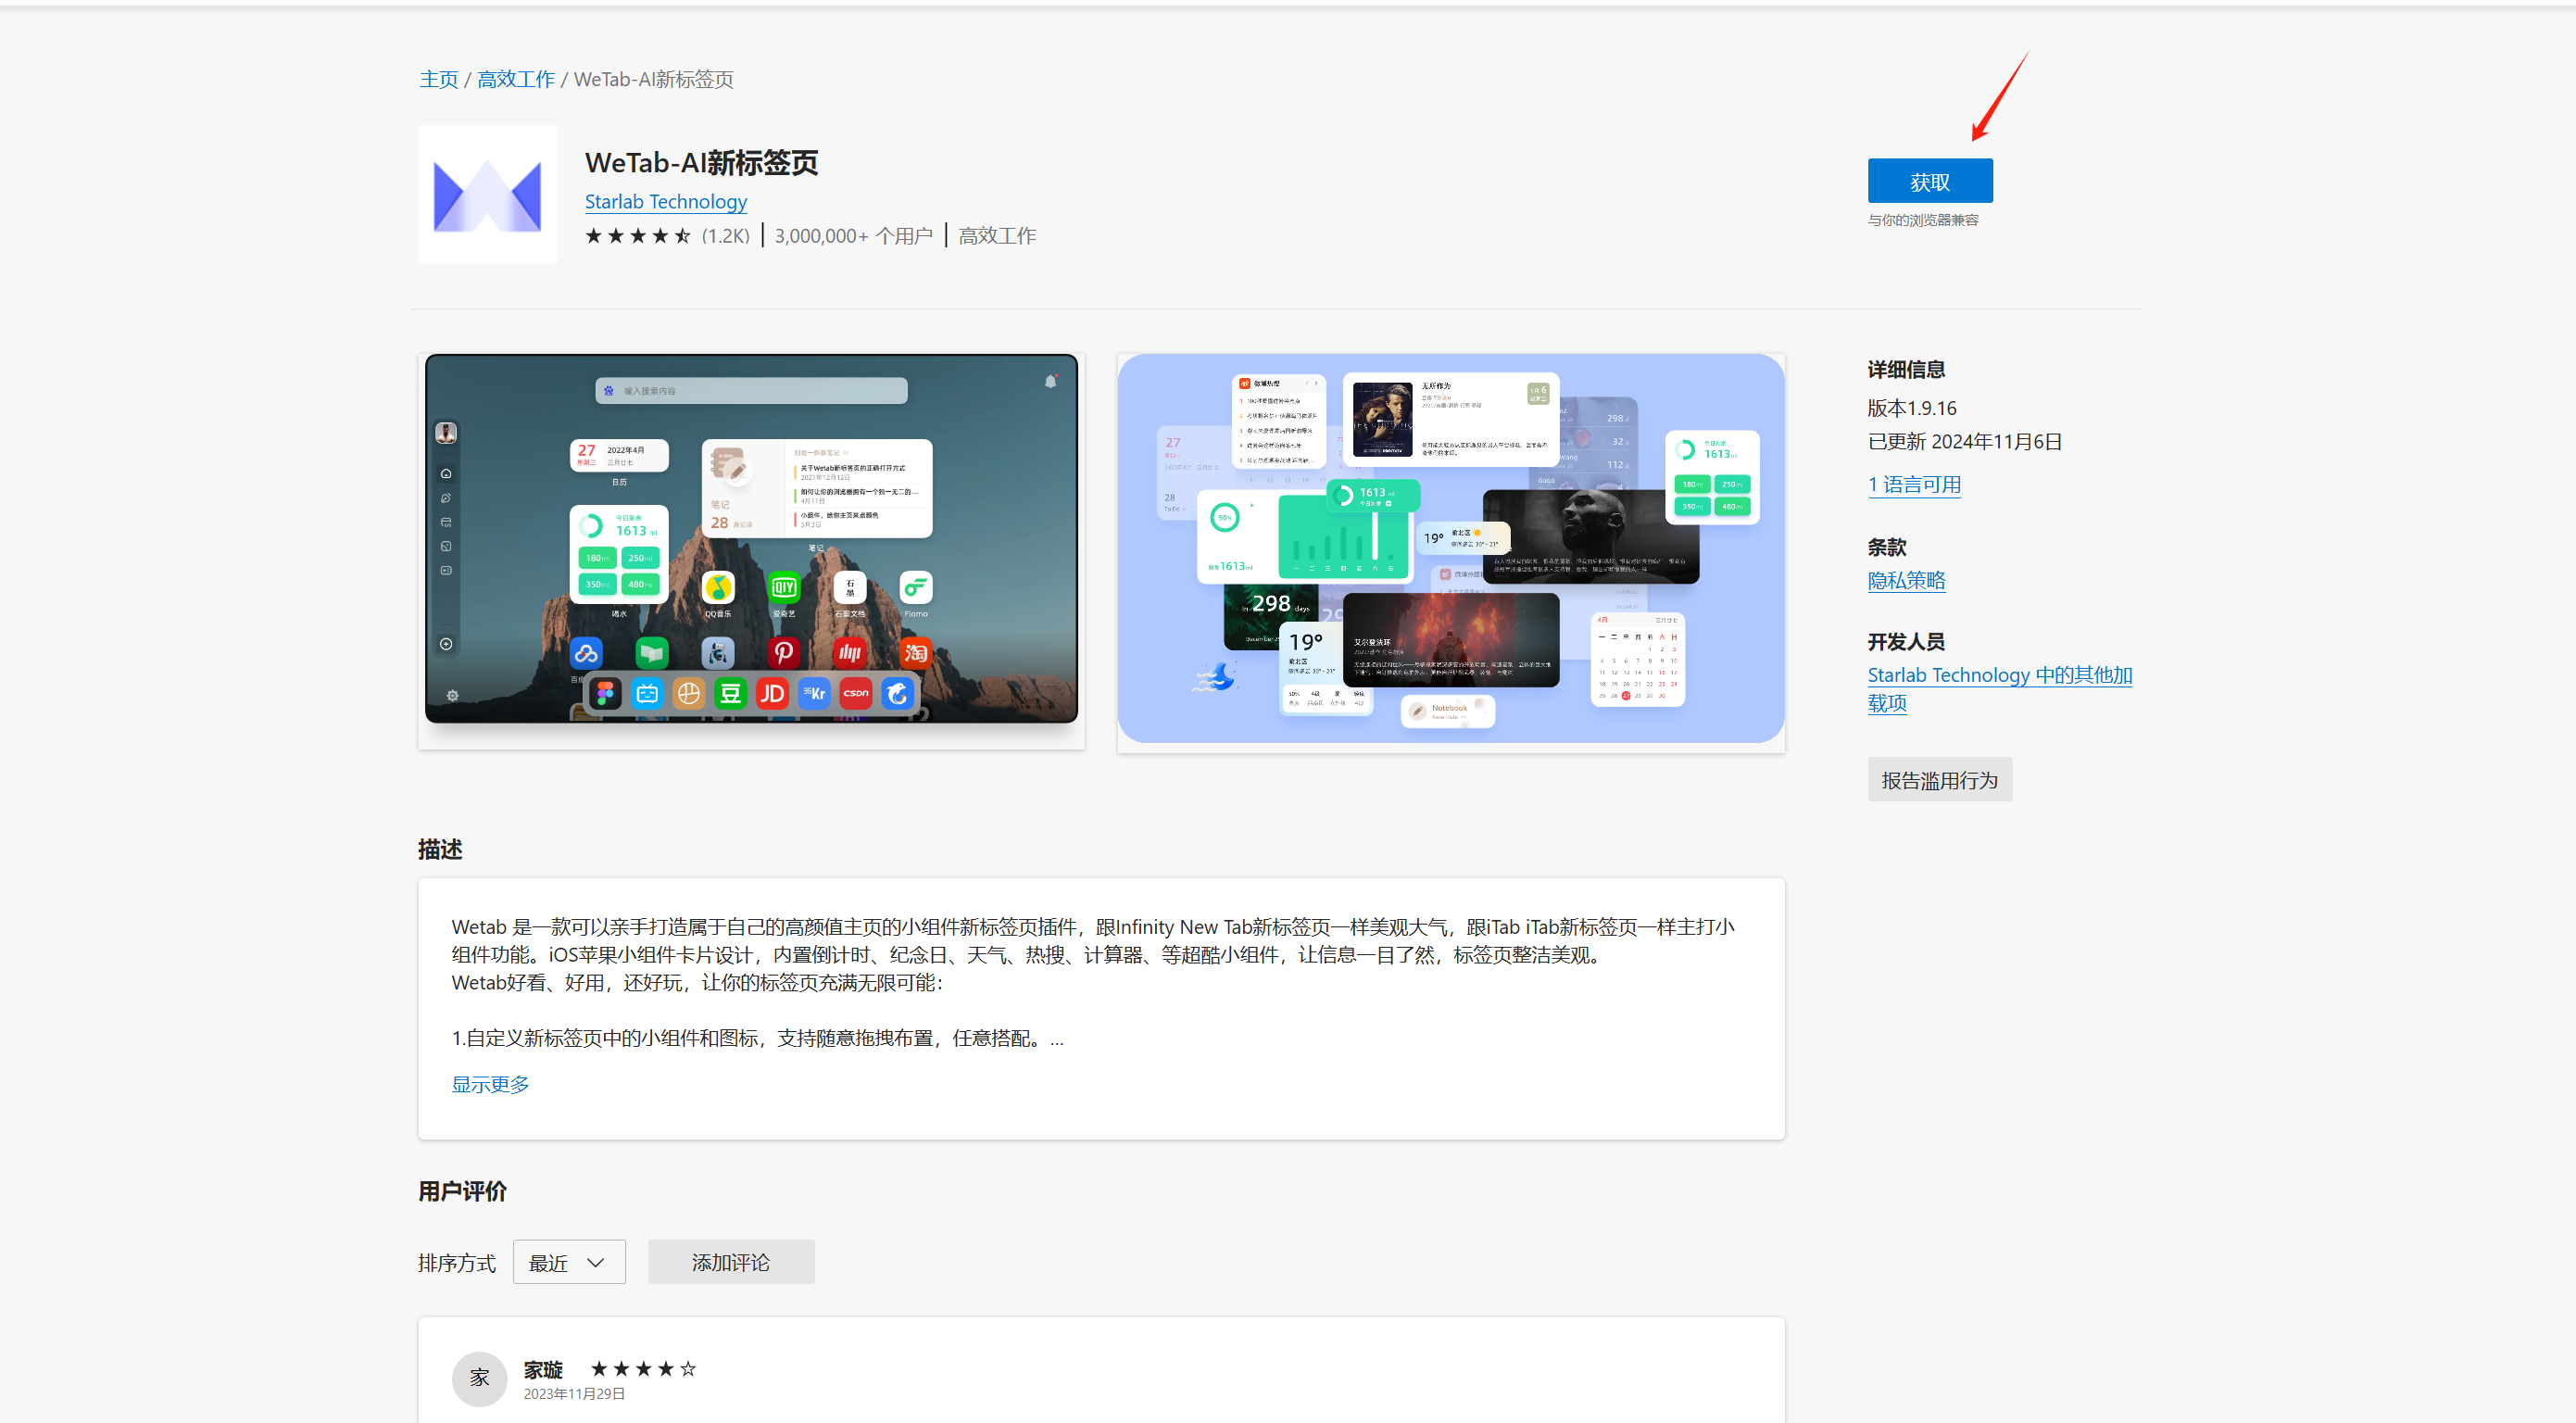
Task: Go to 高效工作 category breadcrumb
Action: coord(515,79)
